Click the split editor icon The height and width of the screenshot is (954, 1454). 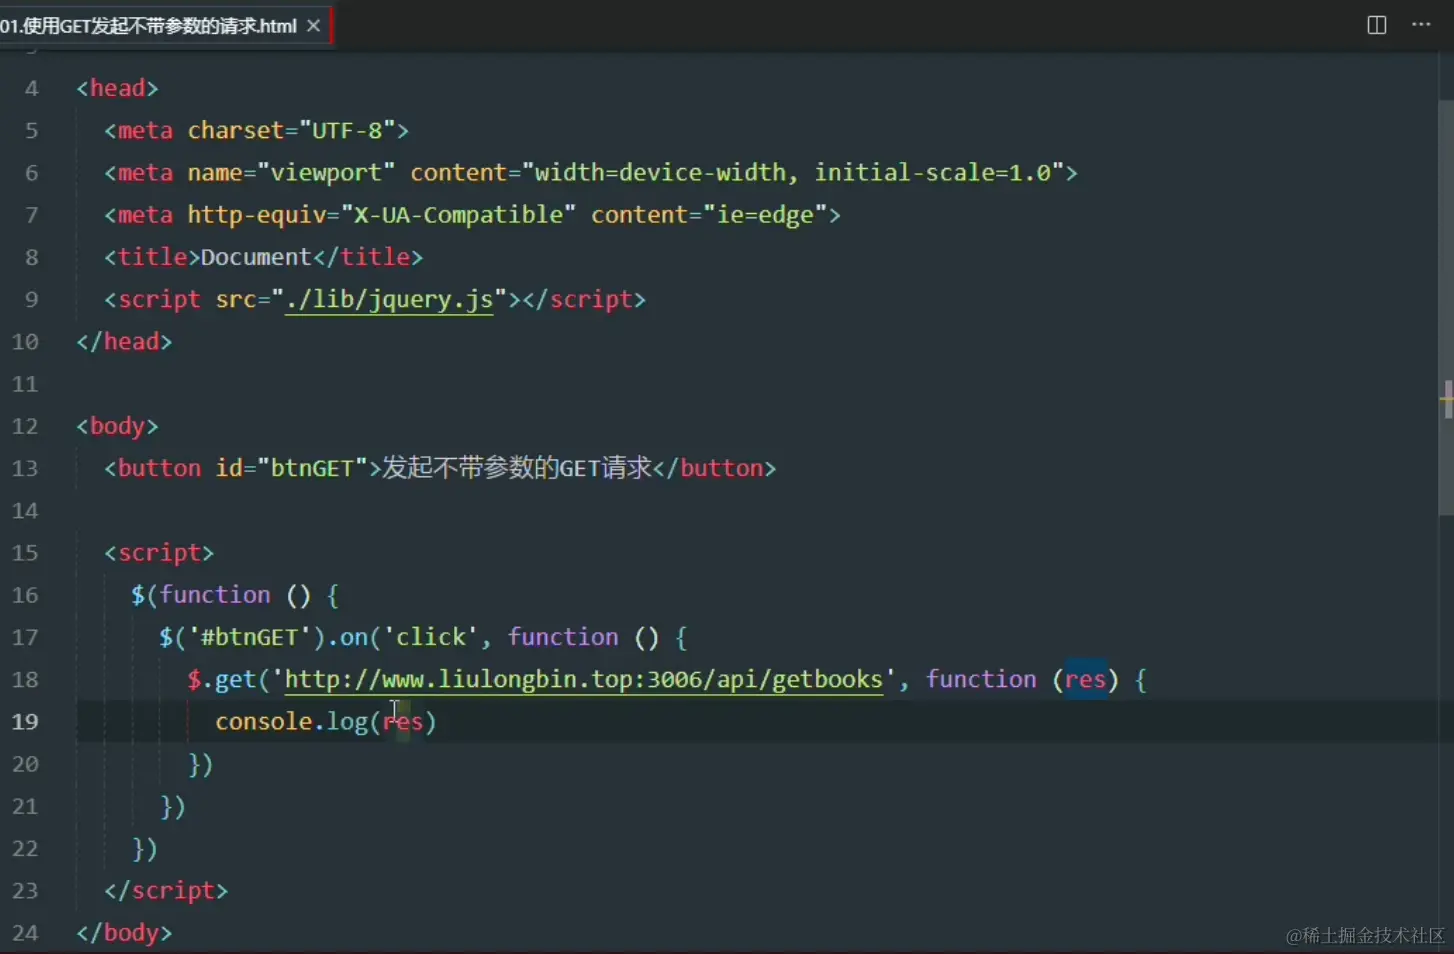coord(1377,25)
